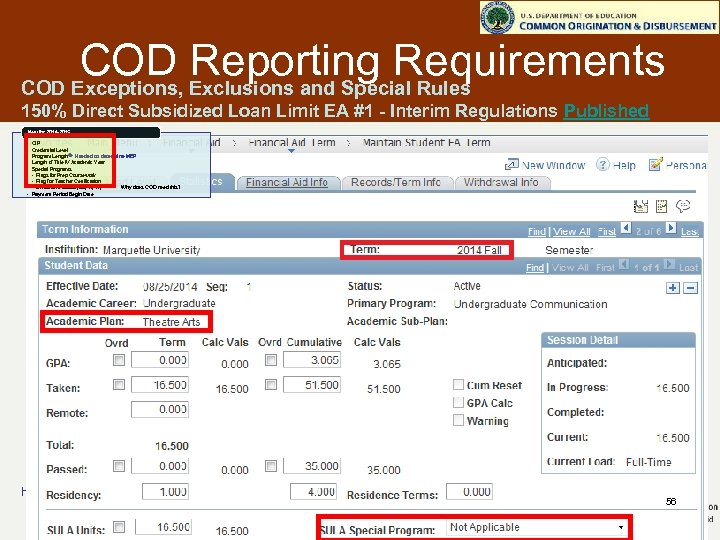Click View All in Term Information header

[572, 231]
